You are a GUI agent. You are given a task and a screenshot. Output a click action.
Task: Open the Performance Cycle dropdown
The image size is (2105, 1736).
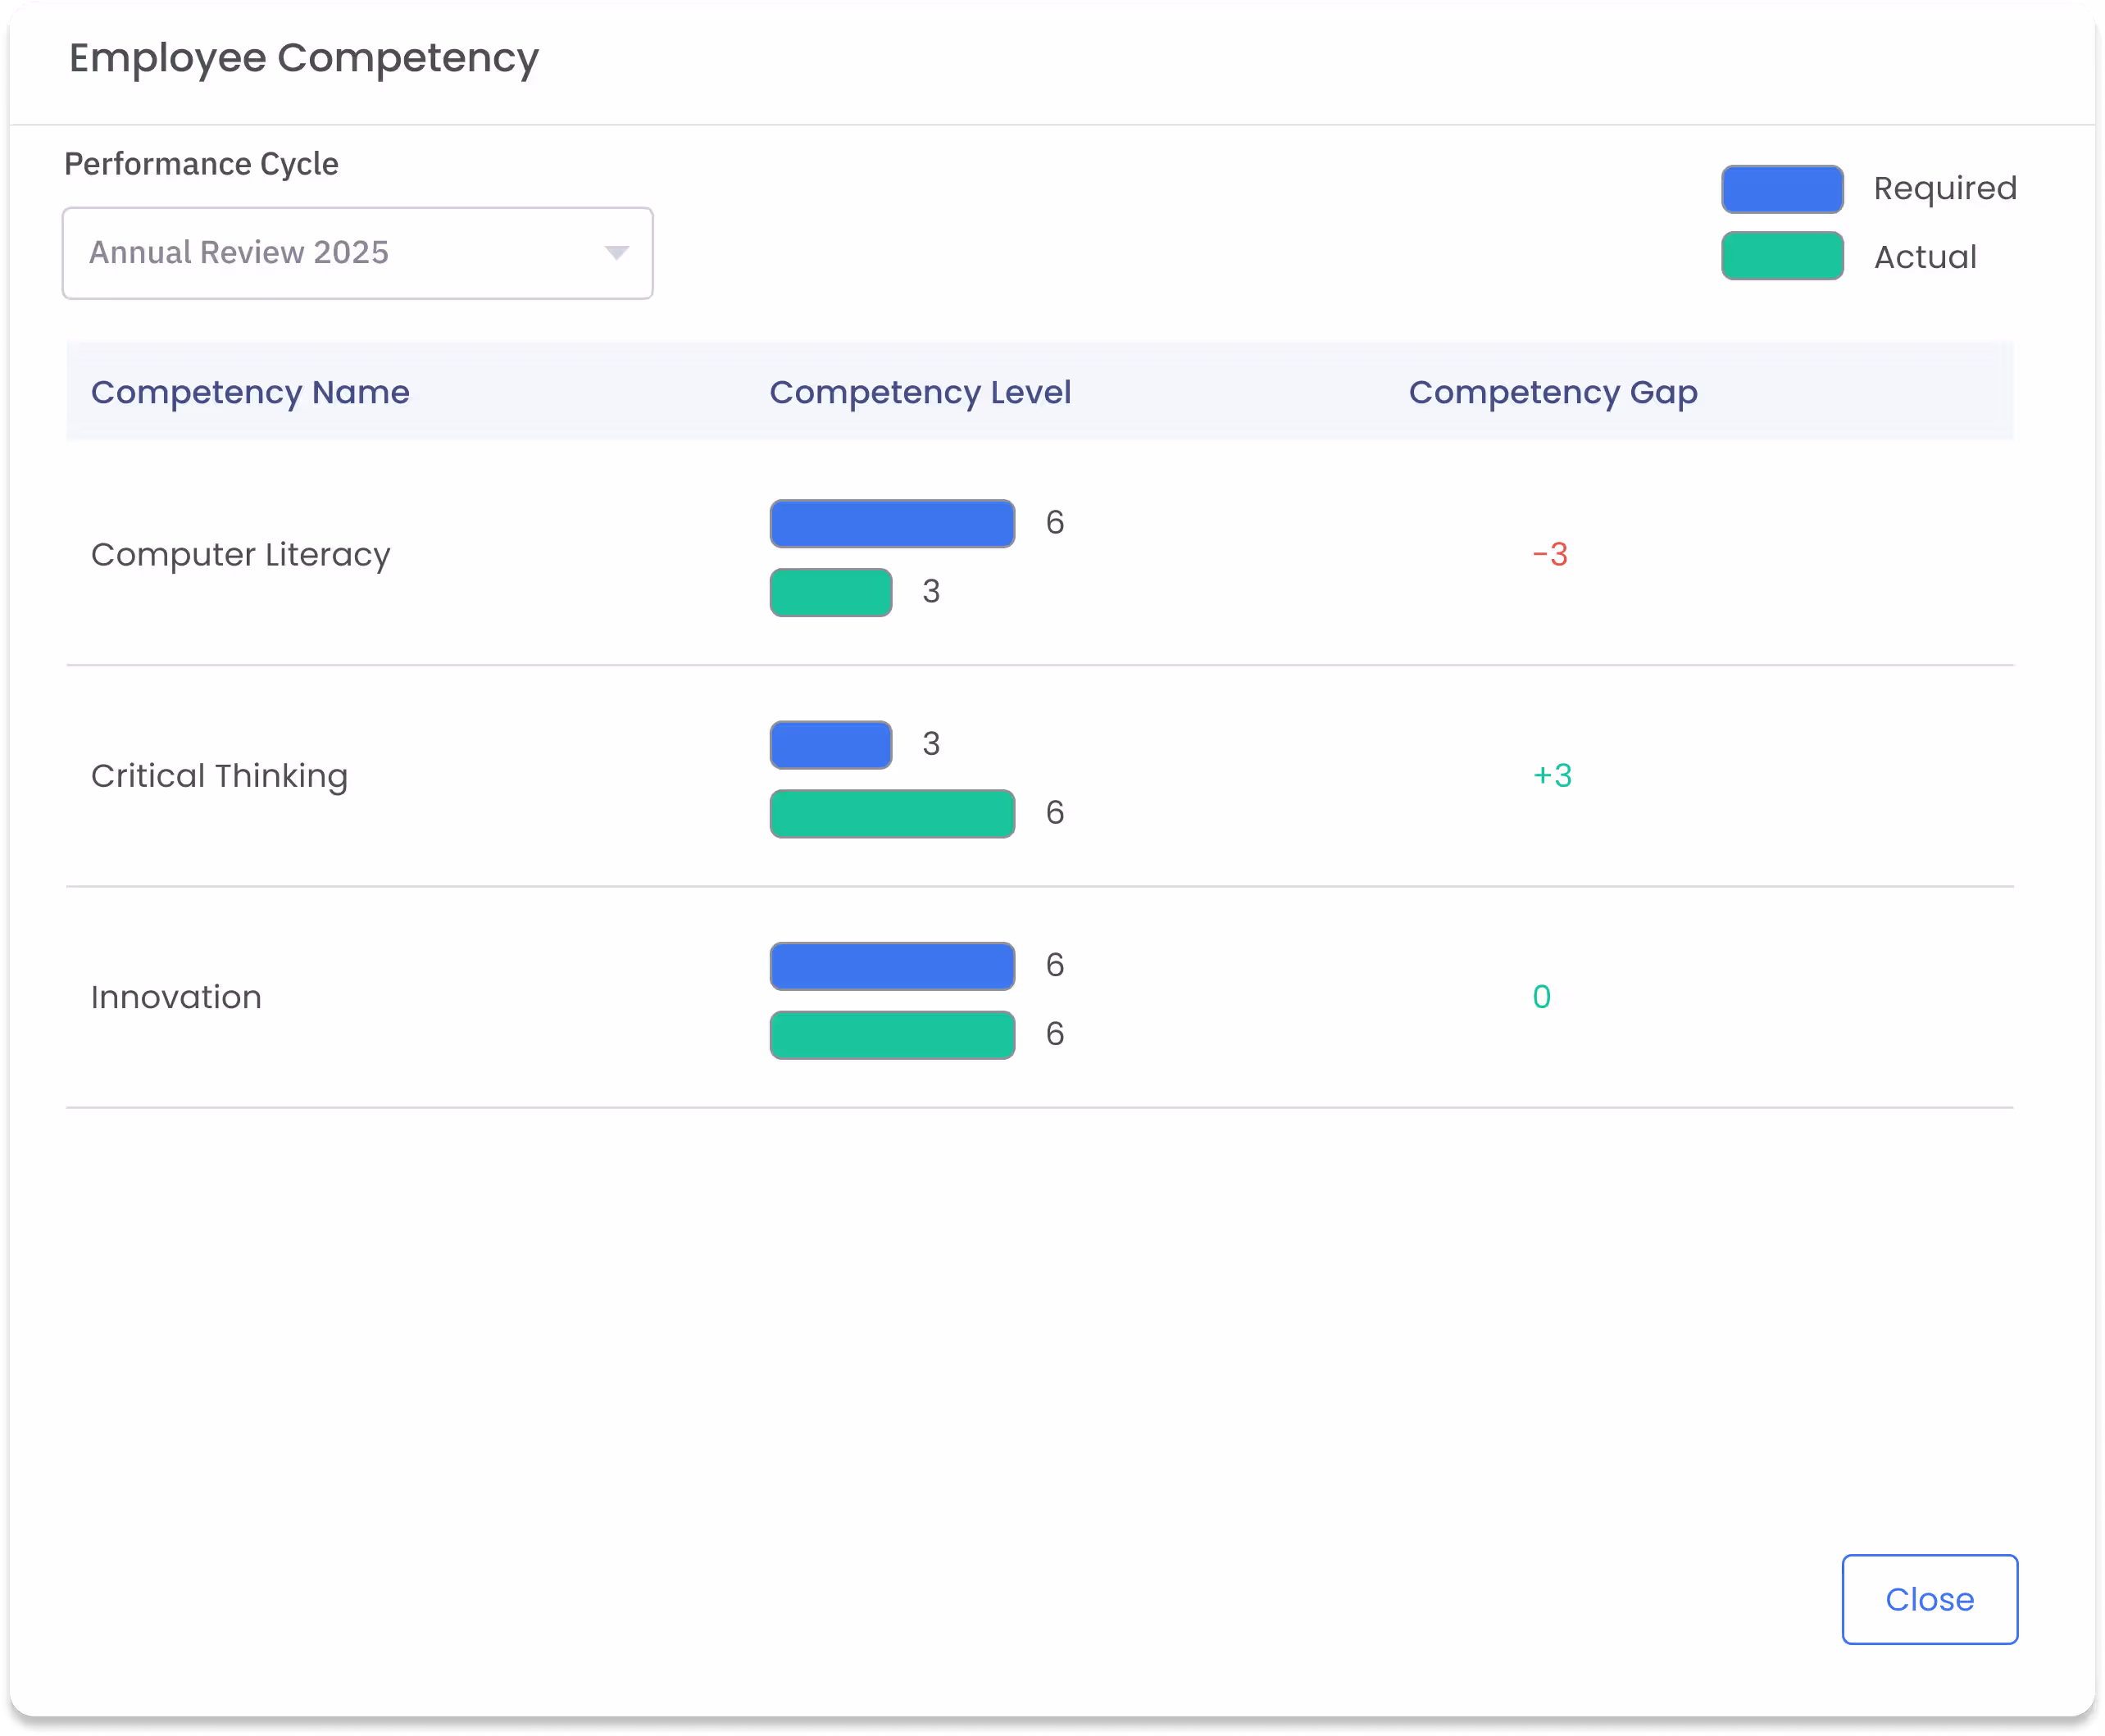pyautogui.click(x=357, y=253)
